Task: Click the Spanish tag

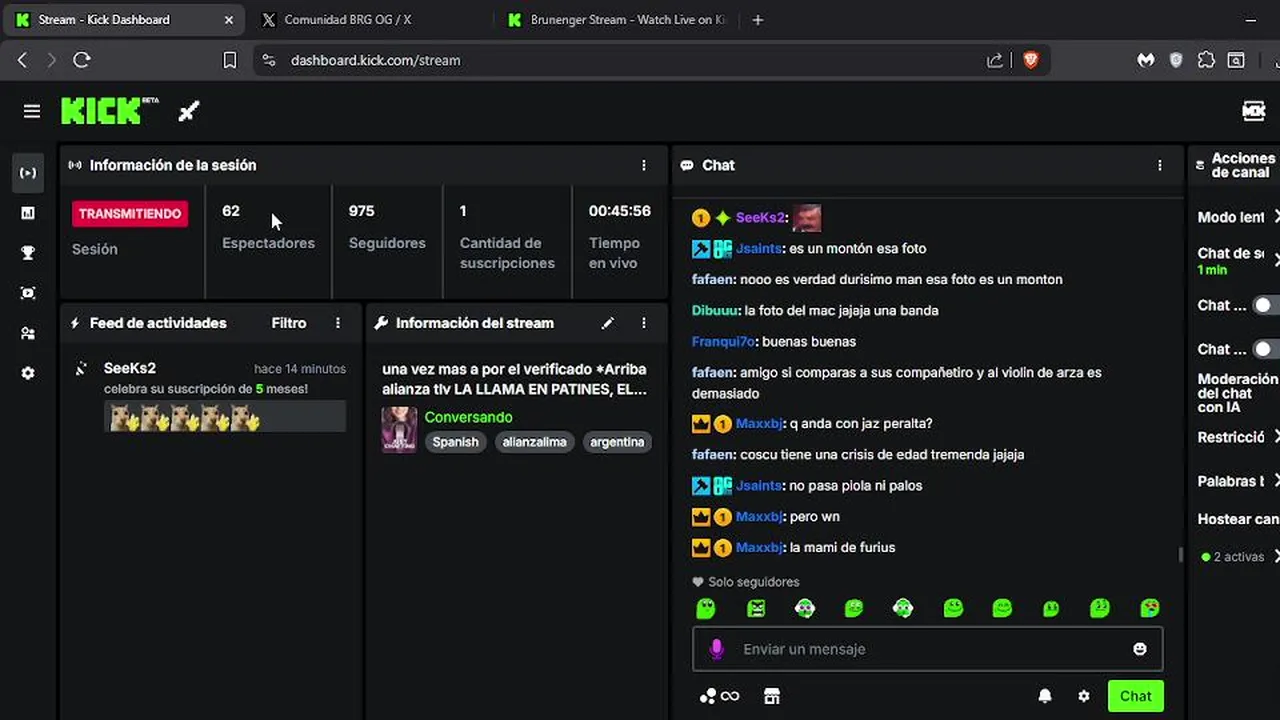Action: pos(455,442)
